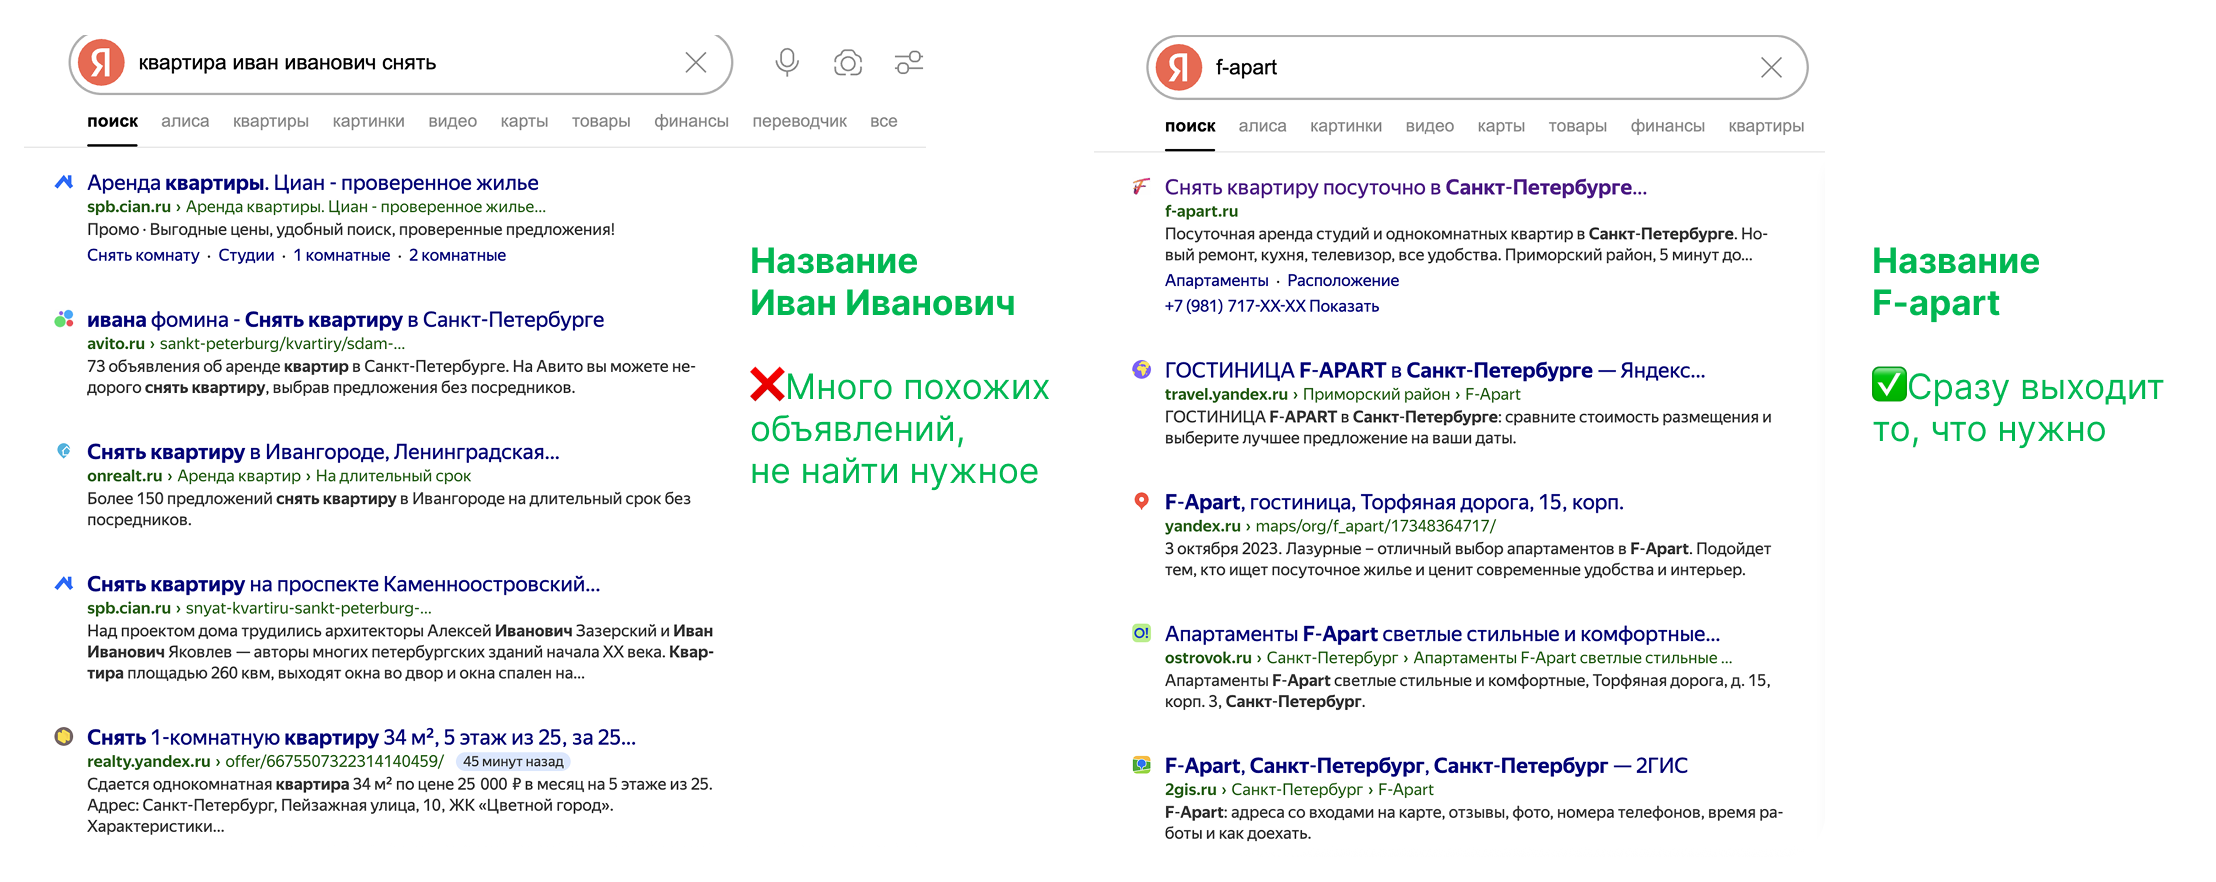Click the microphone voice search icon
This screenshot has height=882, width=2216.
pos(787,62)
